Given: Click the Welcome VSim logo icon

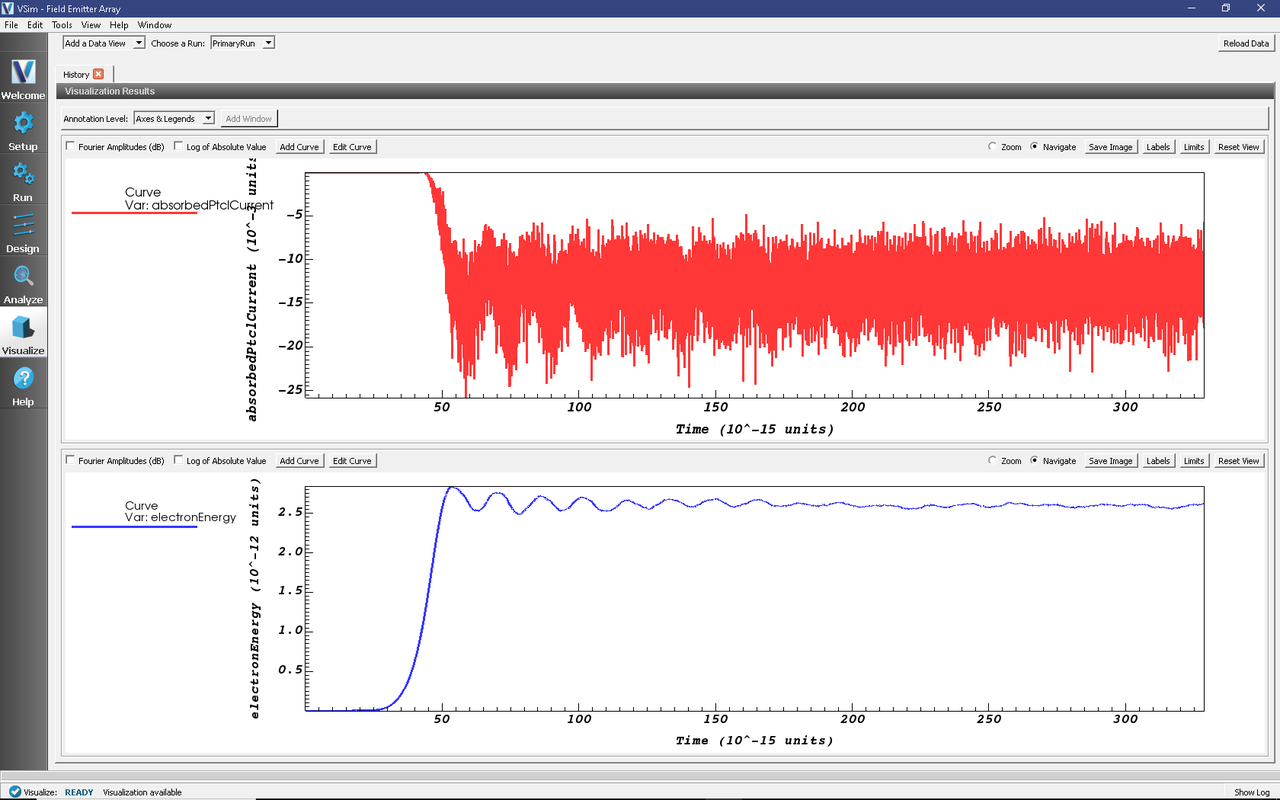Looking at the screenshot, I should (22, 72).
